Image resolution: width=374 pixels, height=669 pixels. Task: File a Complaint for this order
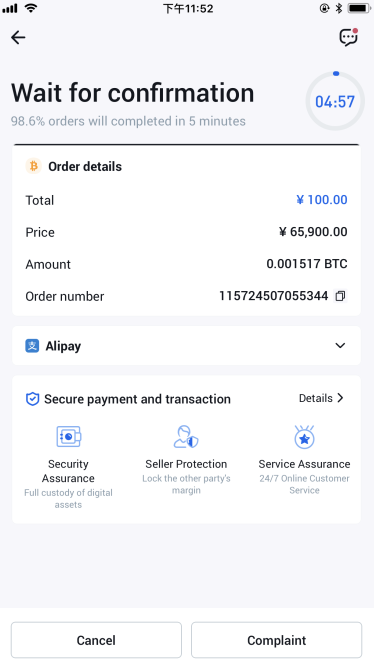tap(276, 640)
